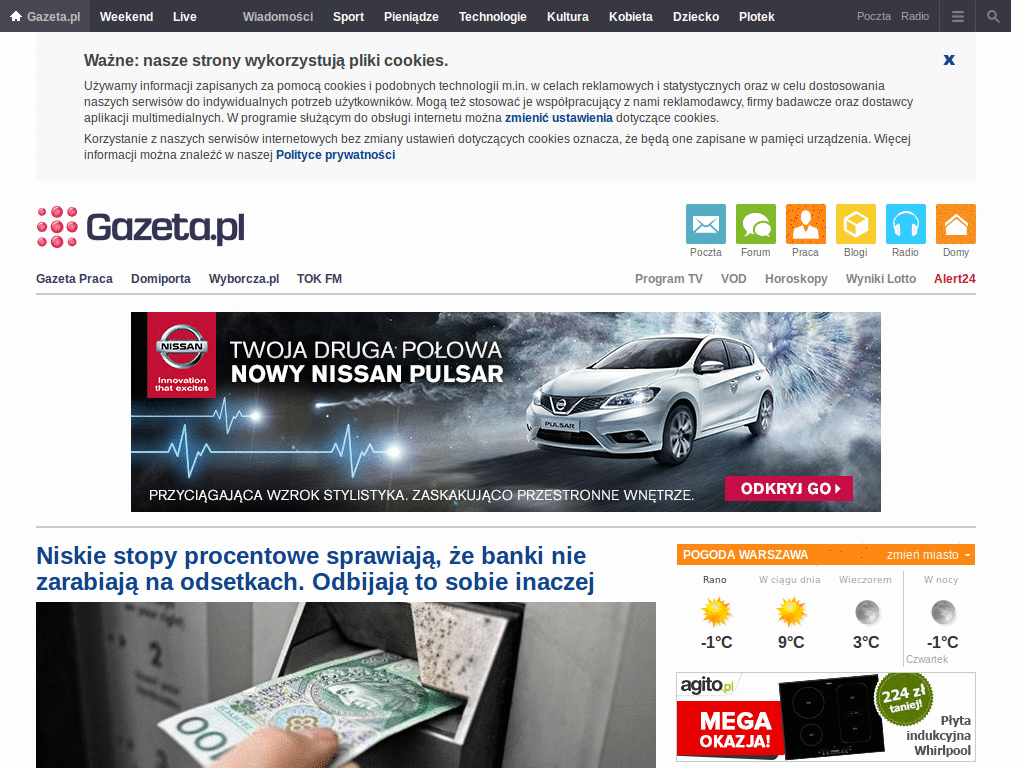Open the Niskie stopy procentowe headline
The width and height of the screenshot is (1024, 768).
315,569
